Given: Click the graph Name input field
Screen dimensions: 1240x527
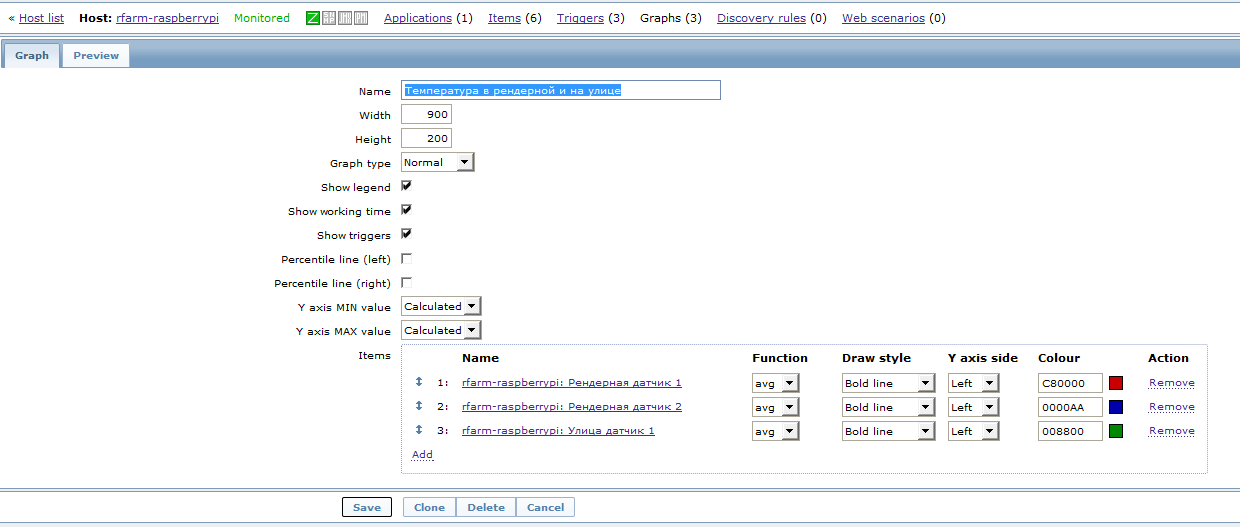Looking at the screenshot, I should pos(560,90).
